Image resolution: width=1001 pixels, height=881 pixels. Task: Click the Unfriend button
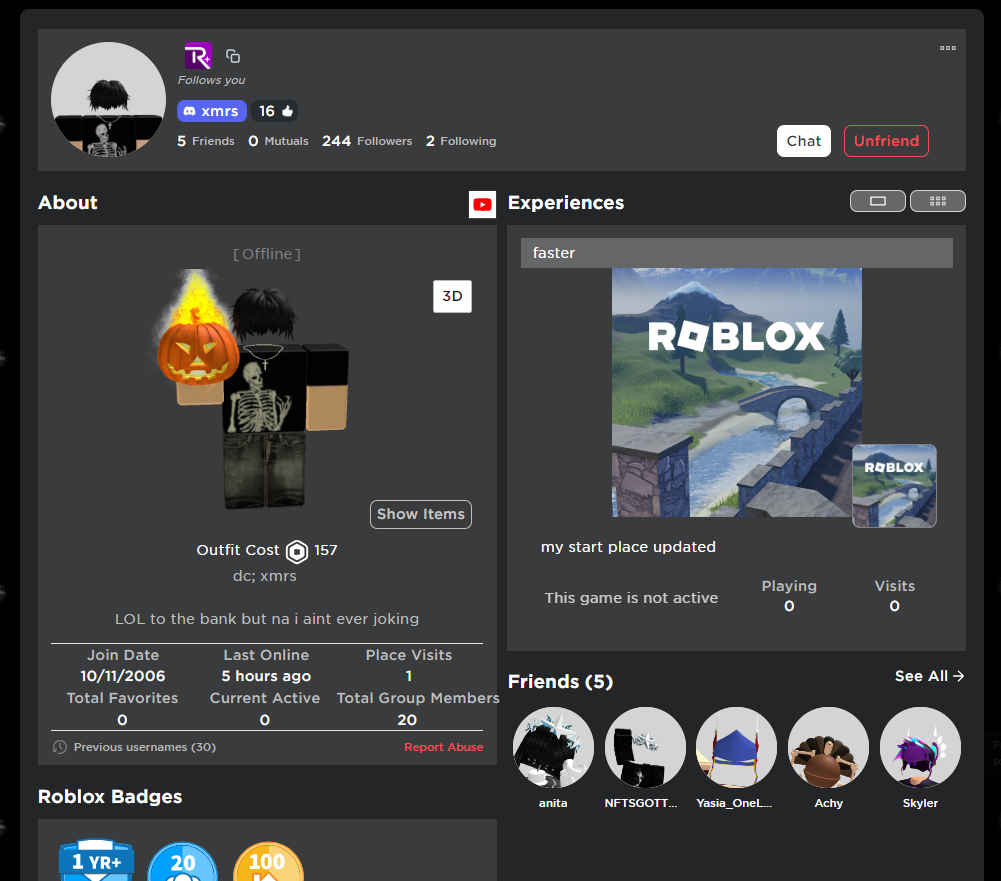pyautogui.click(x=886, y=140)
